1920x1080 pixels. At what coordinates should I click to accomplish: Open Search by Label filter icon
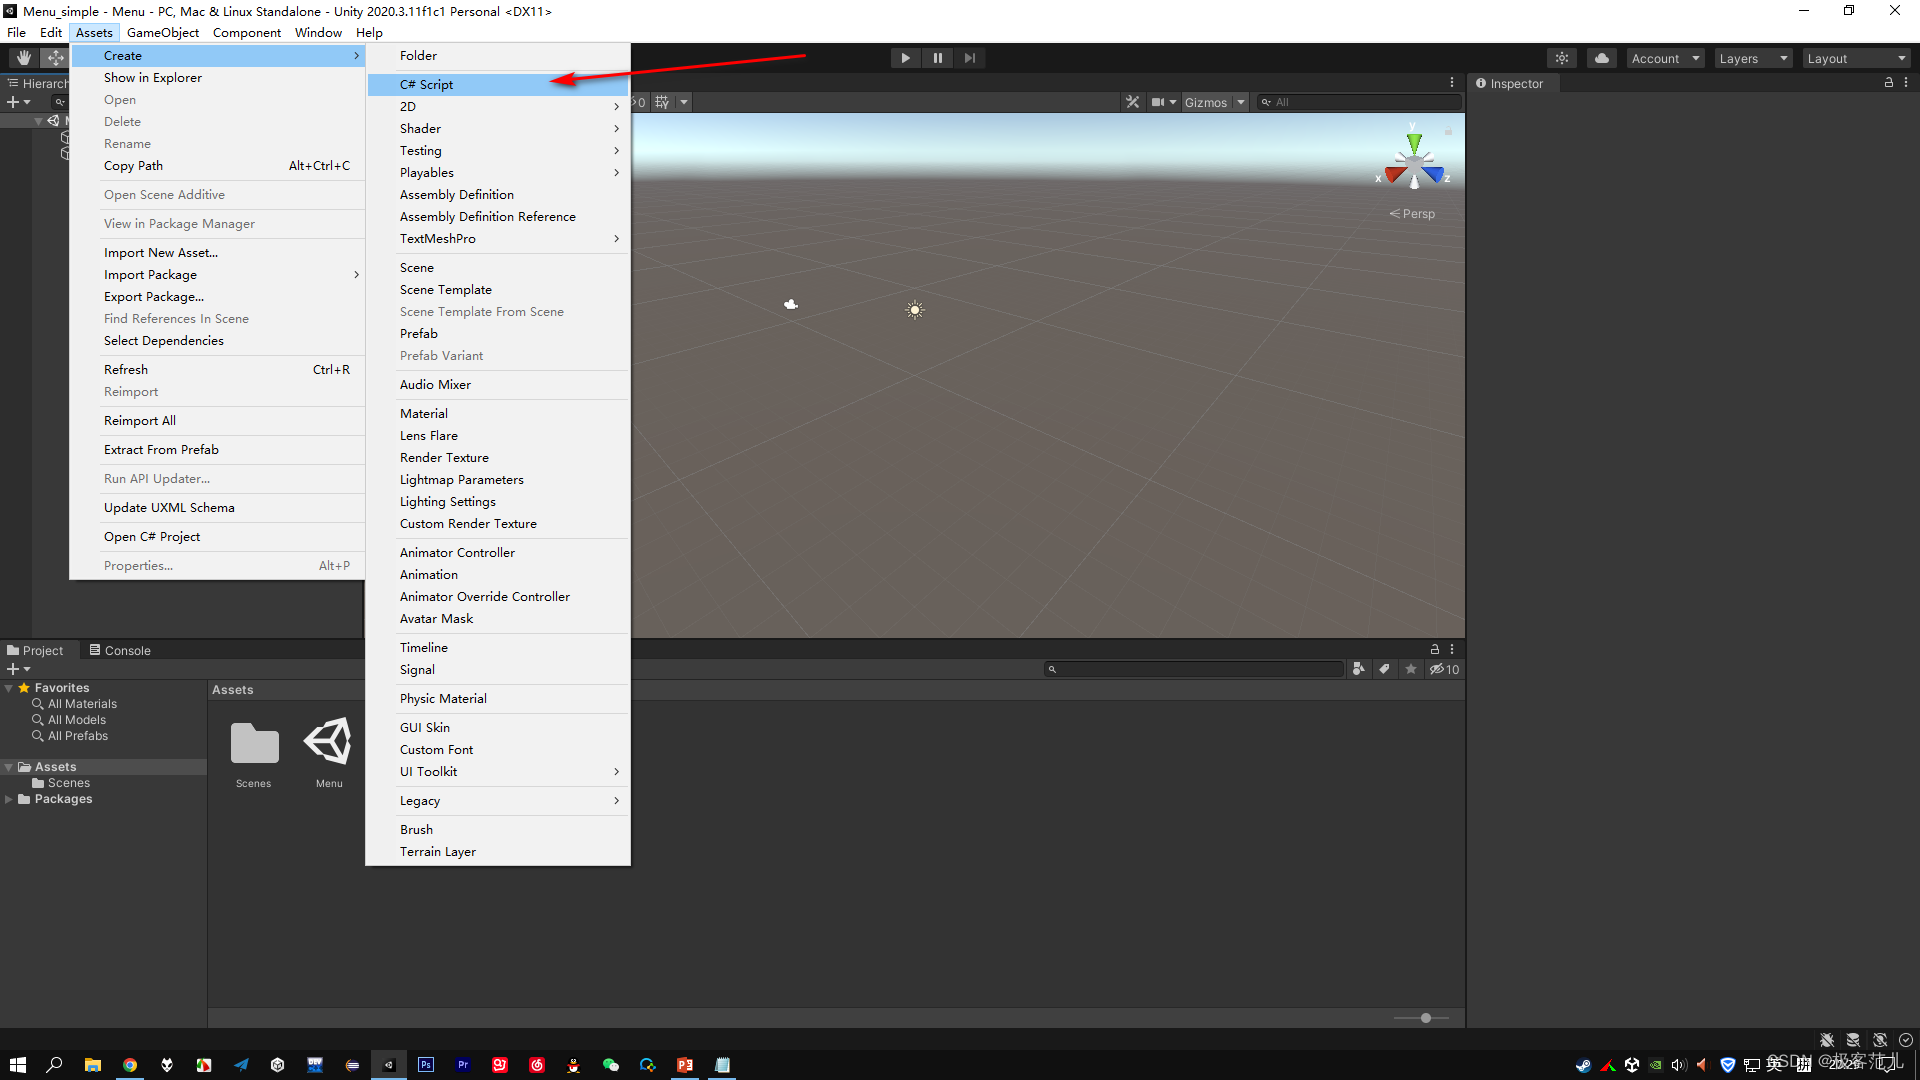point(1384,670)
